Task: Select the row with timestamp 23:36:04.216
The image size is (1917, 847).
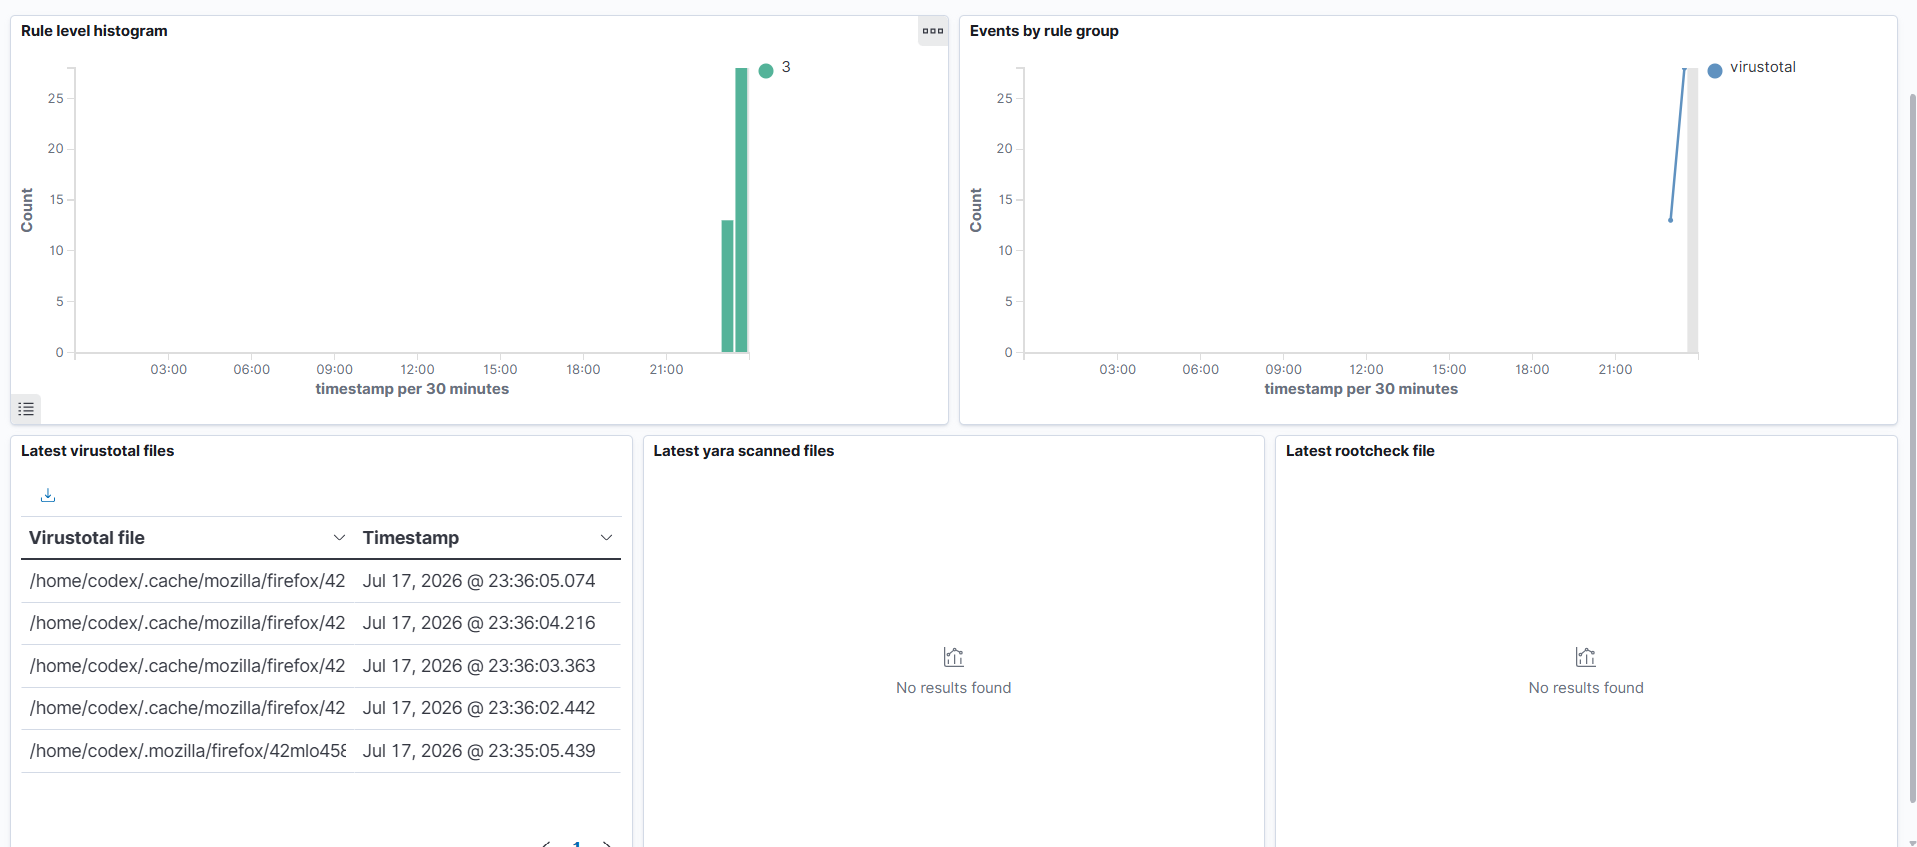Action: coord(321,623)
